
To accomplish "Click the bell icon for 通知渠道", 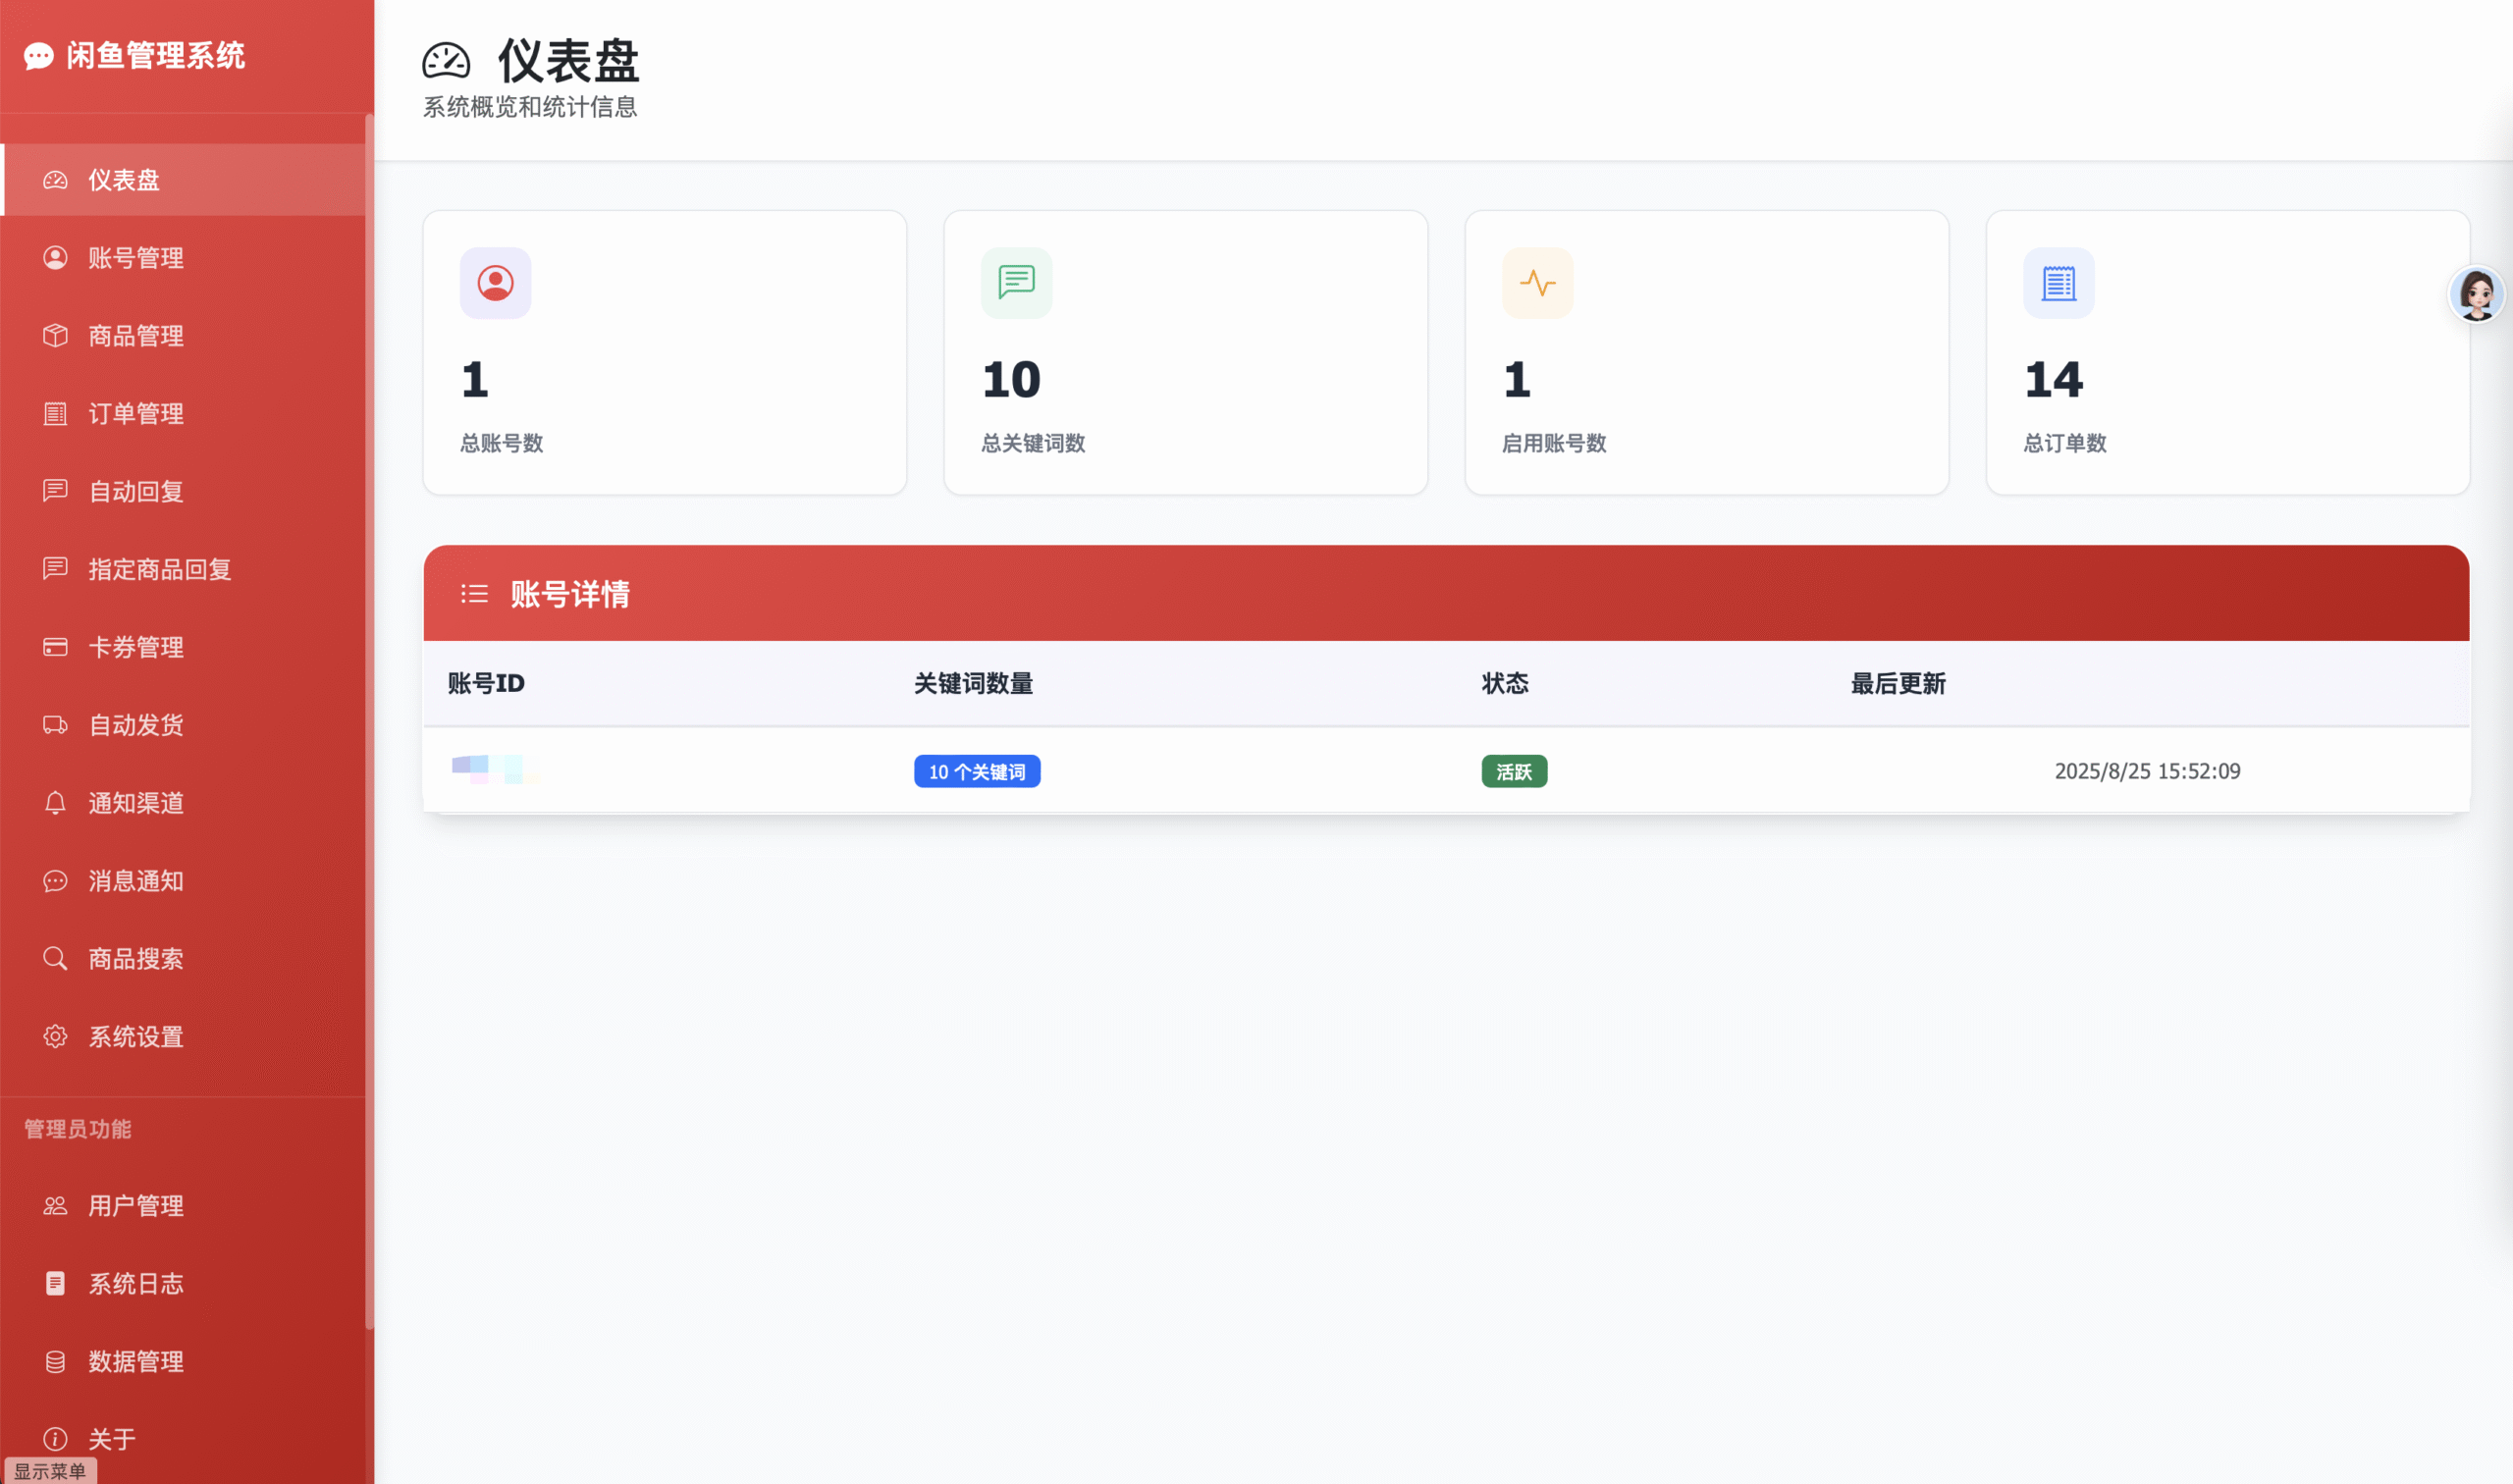I will 55,803.
